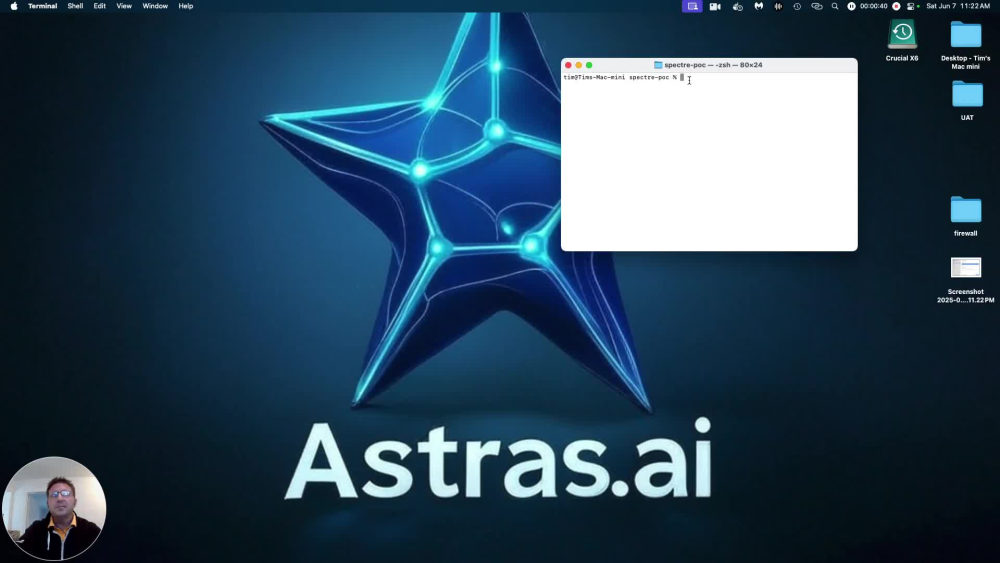
Task: Select the Crucial X6 drive icon
Action: pos(902,34)
